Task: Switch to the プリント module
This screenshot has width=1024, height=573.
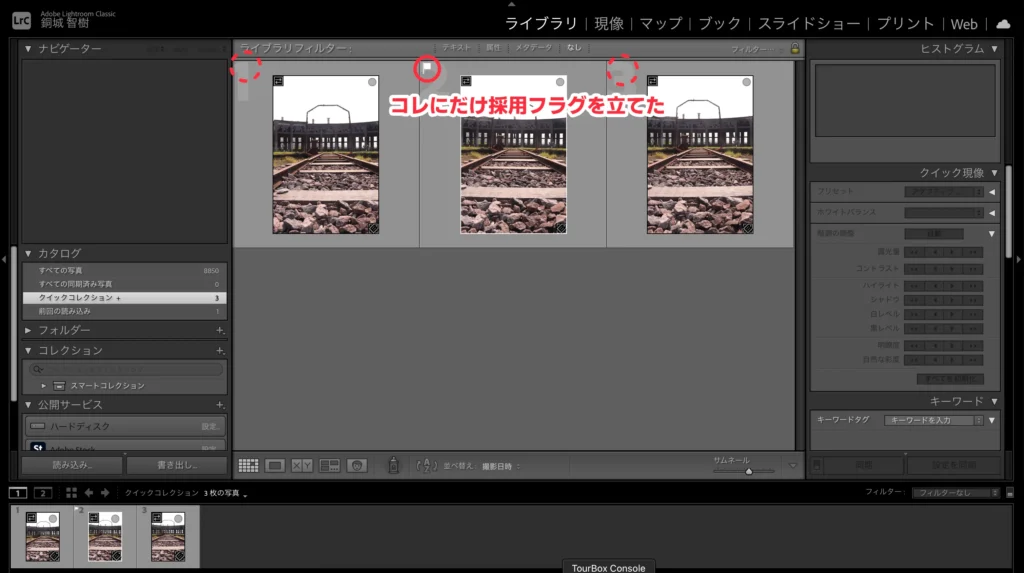Action: click(905, 24)
